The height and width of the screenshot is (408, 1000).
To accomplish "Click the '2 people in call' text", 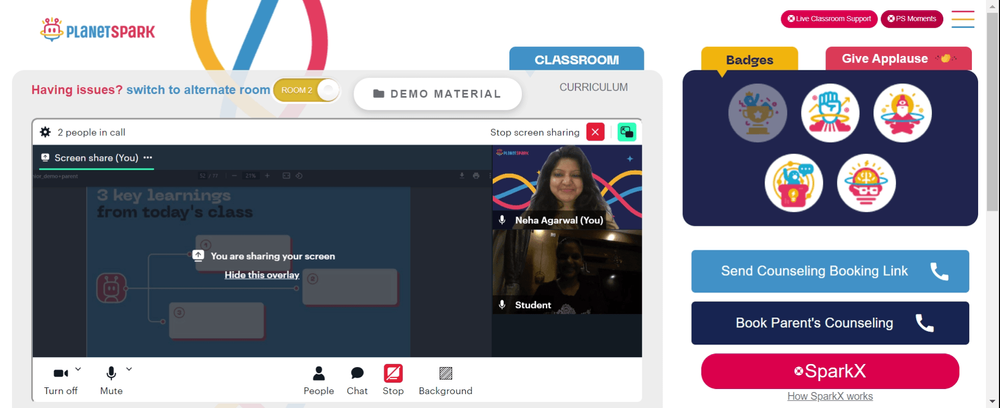I will (91, 133).
